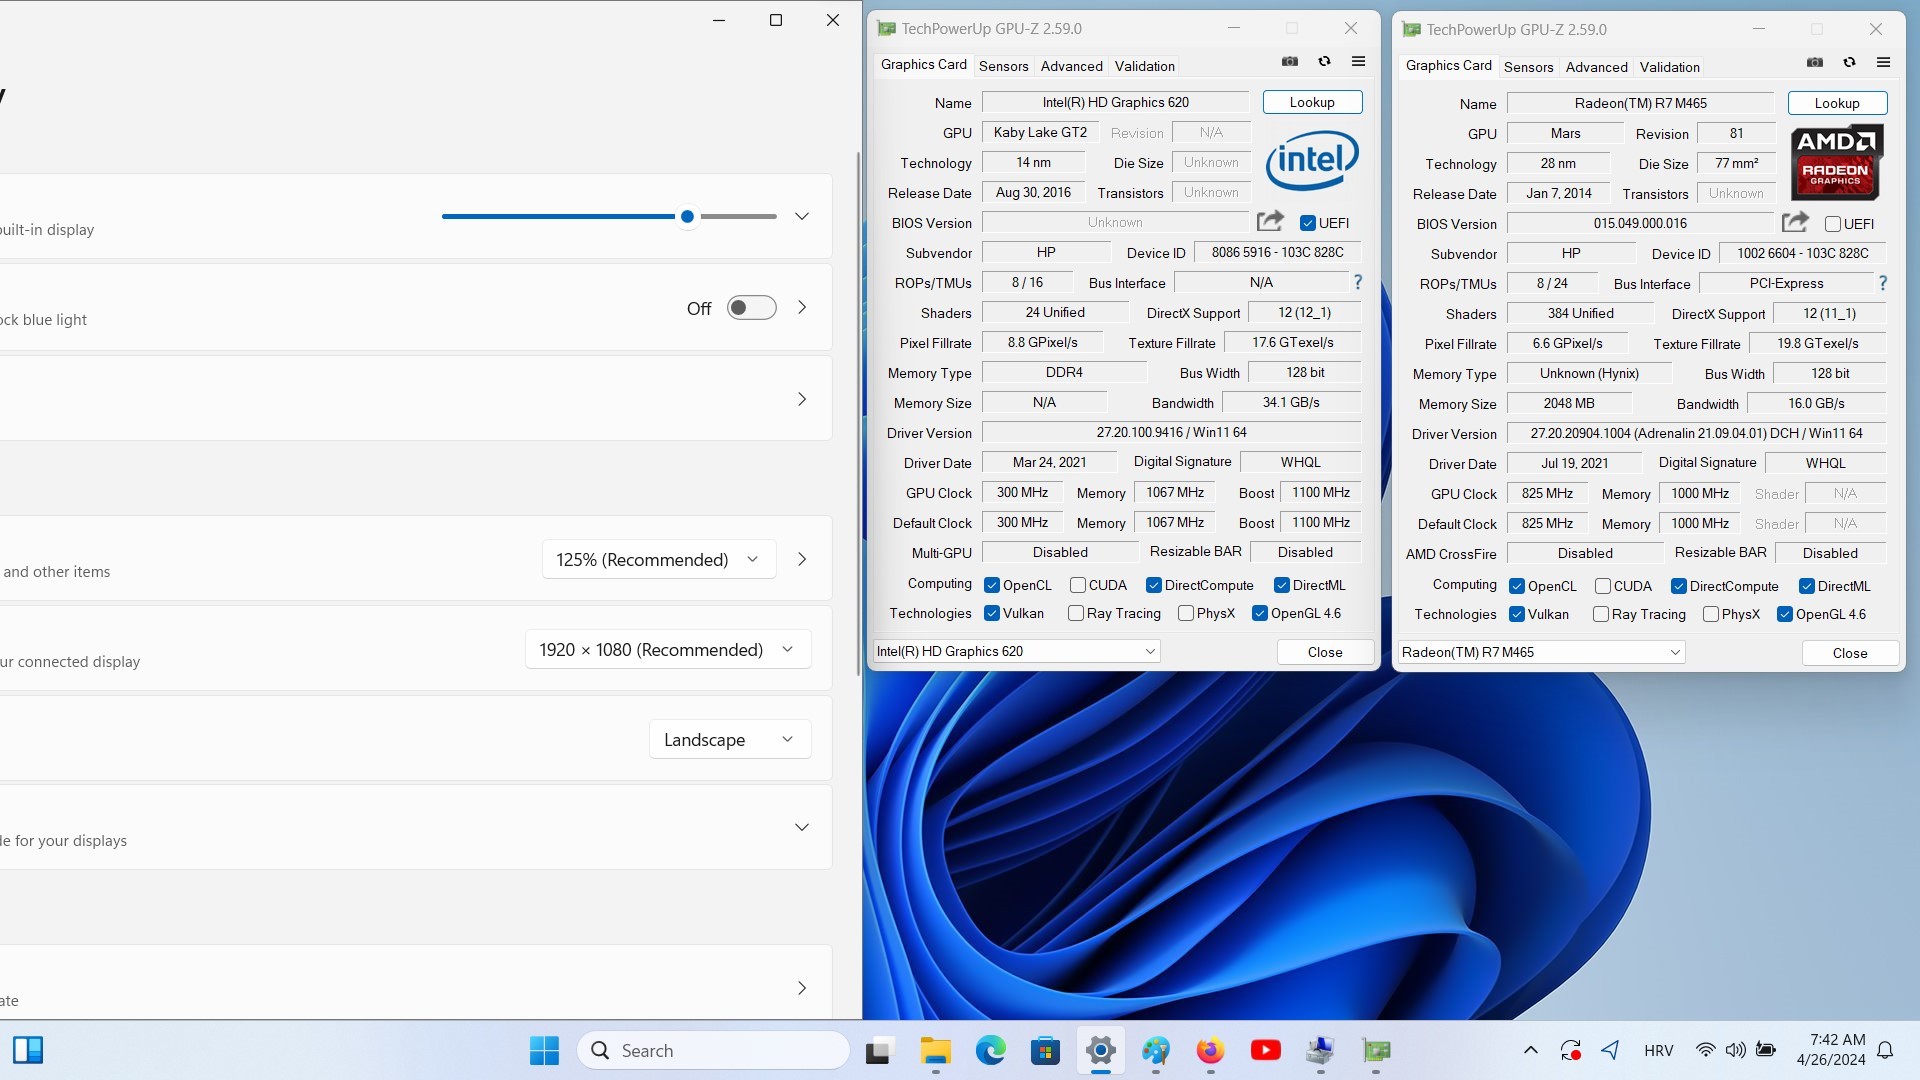Image resolution: width=1920 pixels, height=1080 pixels.
Task: Toggle UEFI checkbox in Intel window
Action: [x=1308, y=223]
